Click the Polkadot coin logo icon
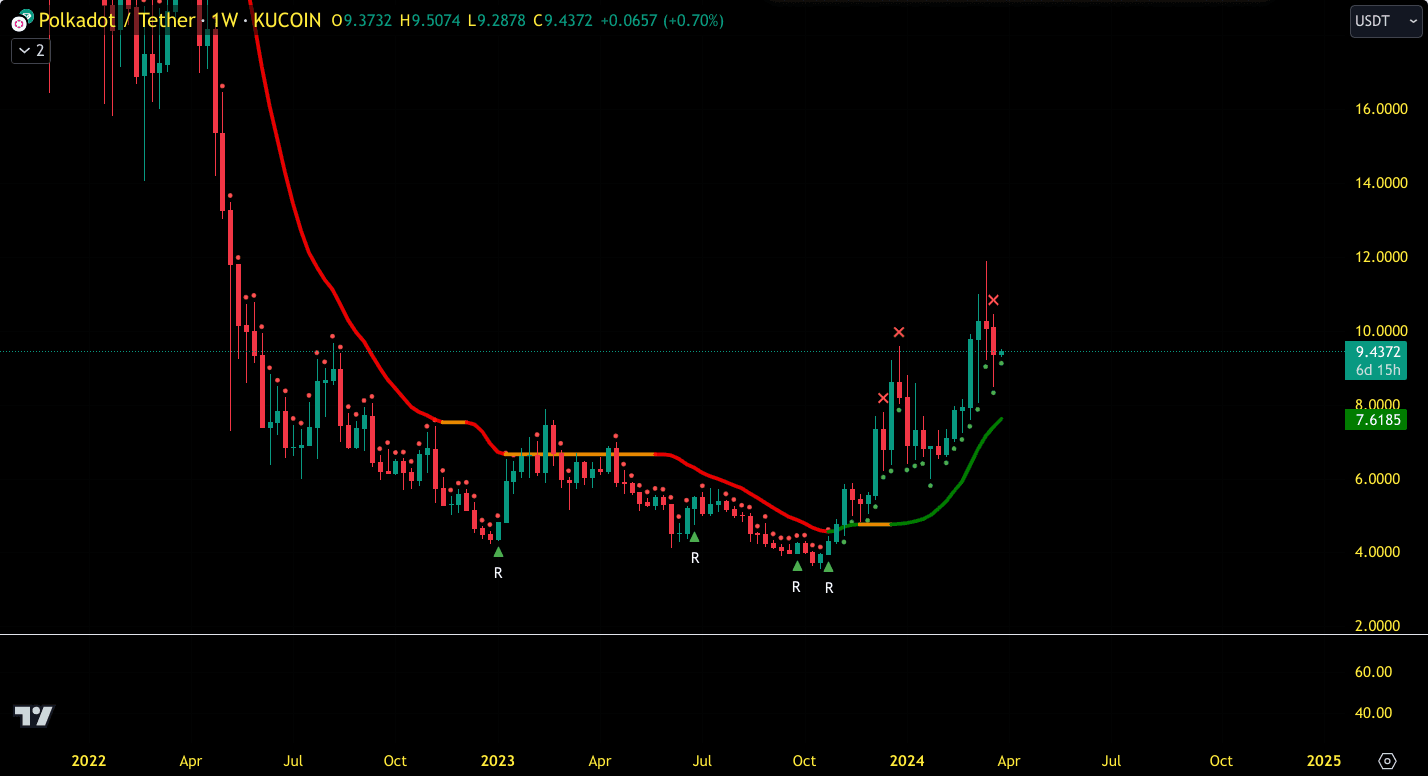Screen dimensions: 1428x776 [18, 21]
